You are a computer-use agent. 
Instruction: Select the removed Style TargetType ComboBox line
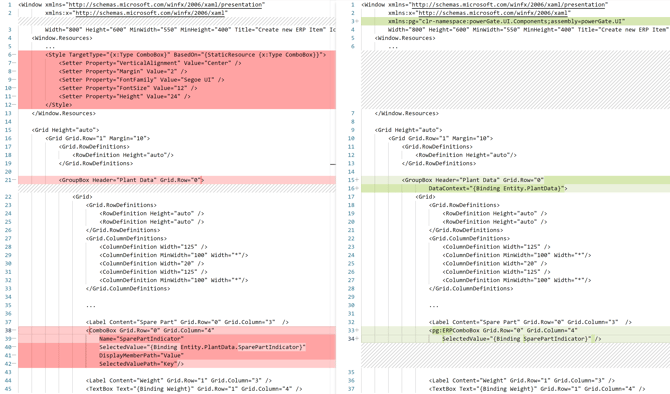[x=177, y=55]
